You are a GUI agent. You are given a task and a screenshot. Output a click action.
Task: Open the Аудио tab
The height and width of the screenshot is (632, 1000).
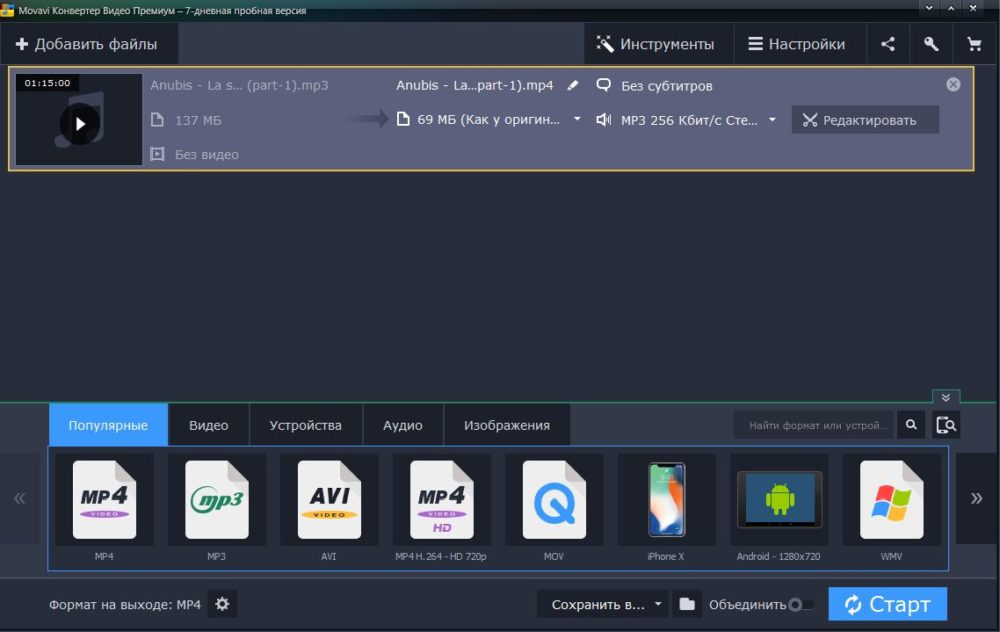click(402, 425)
